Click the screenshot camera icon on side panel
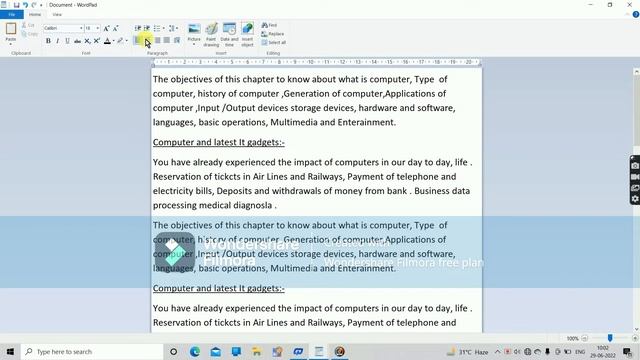 pyautogui.click(x=635, y=166)
